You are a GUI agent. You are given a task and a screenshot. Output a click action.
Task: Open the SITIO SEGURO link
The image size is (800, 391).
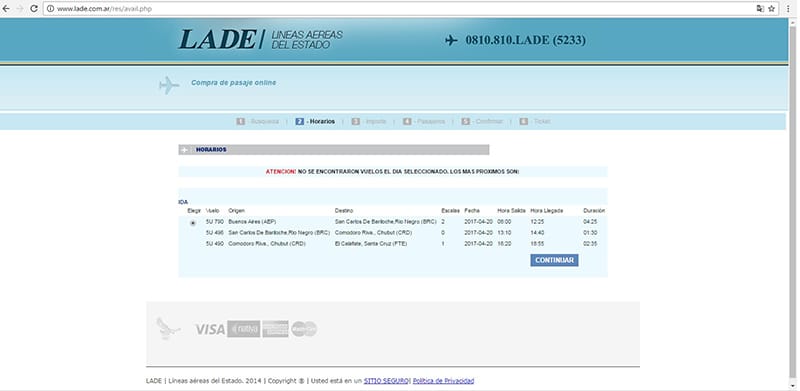coord(386,381)
